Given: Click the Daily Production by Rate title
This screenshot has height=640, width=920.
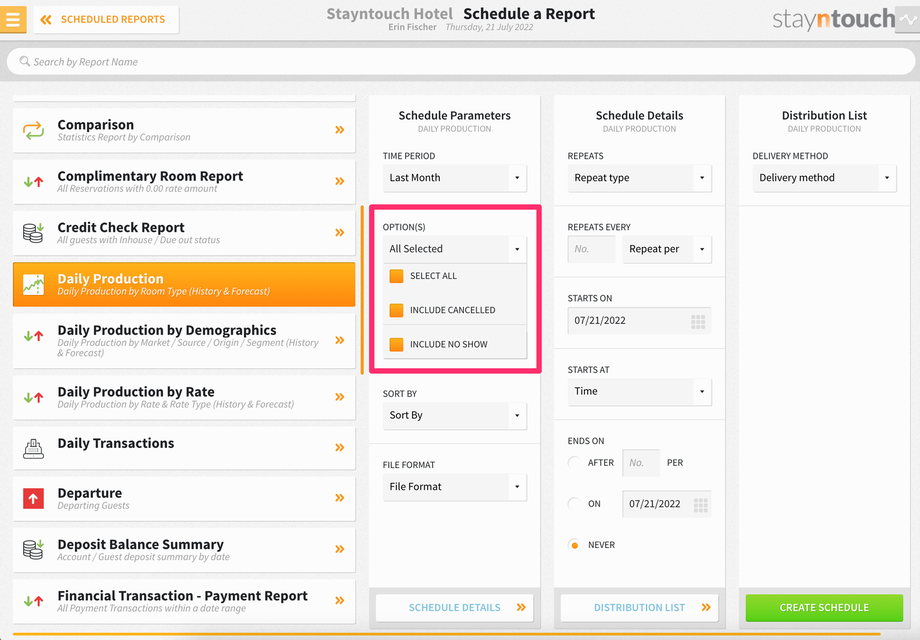Looking at the screenshot, I should (136, 391).
